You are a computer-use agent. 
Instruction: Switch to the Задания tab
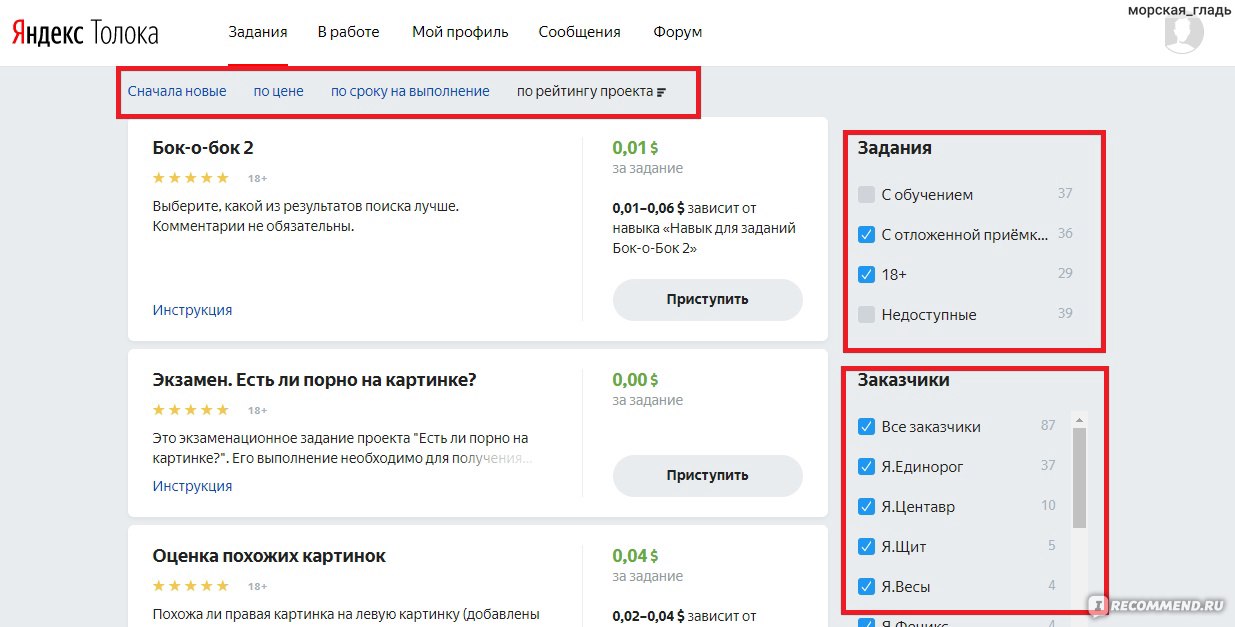click(x=258, y=32)
